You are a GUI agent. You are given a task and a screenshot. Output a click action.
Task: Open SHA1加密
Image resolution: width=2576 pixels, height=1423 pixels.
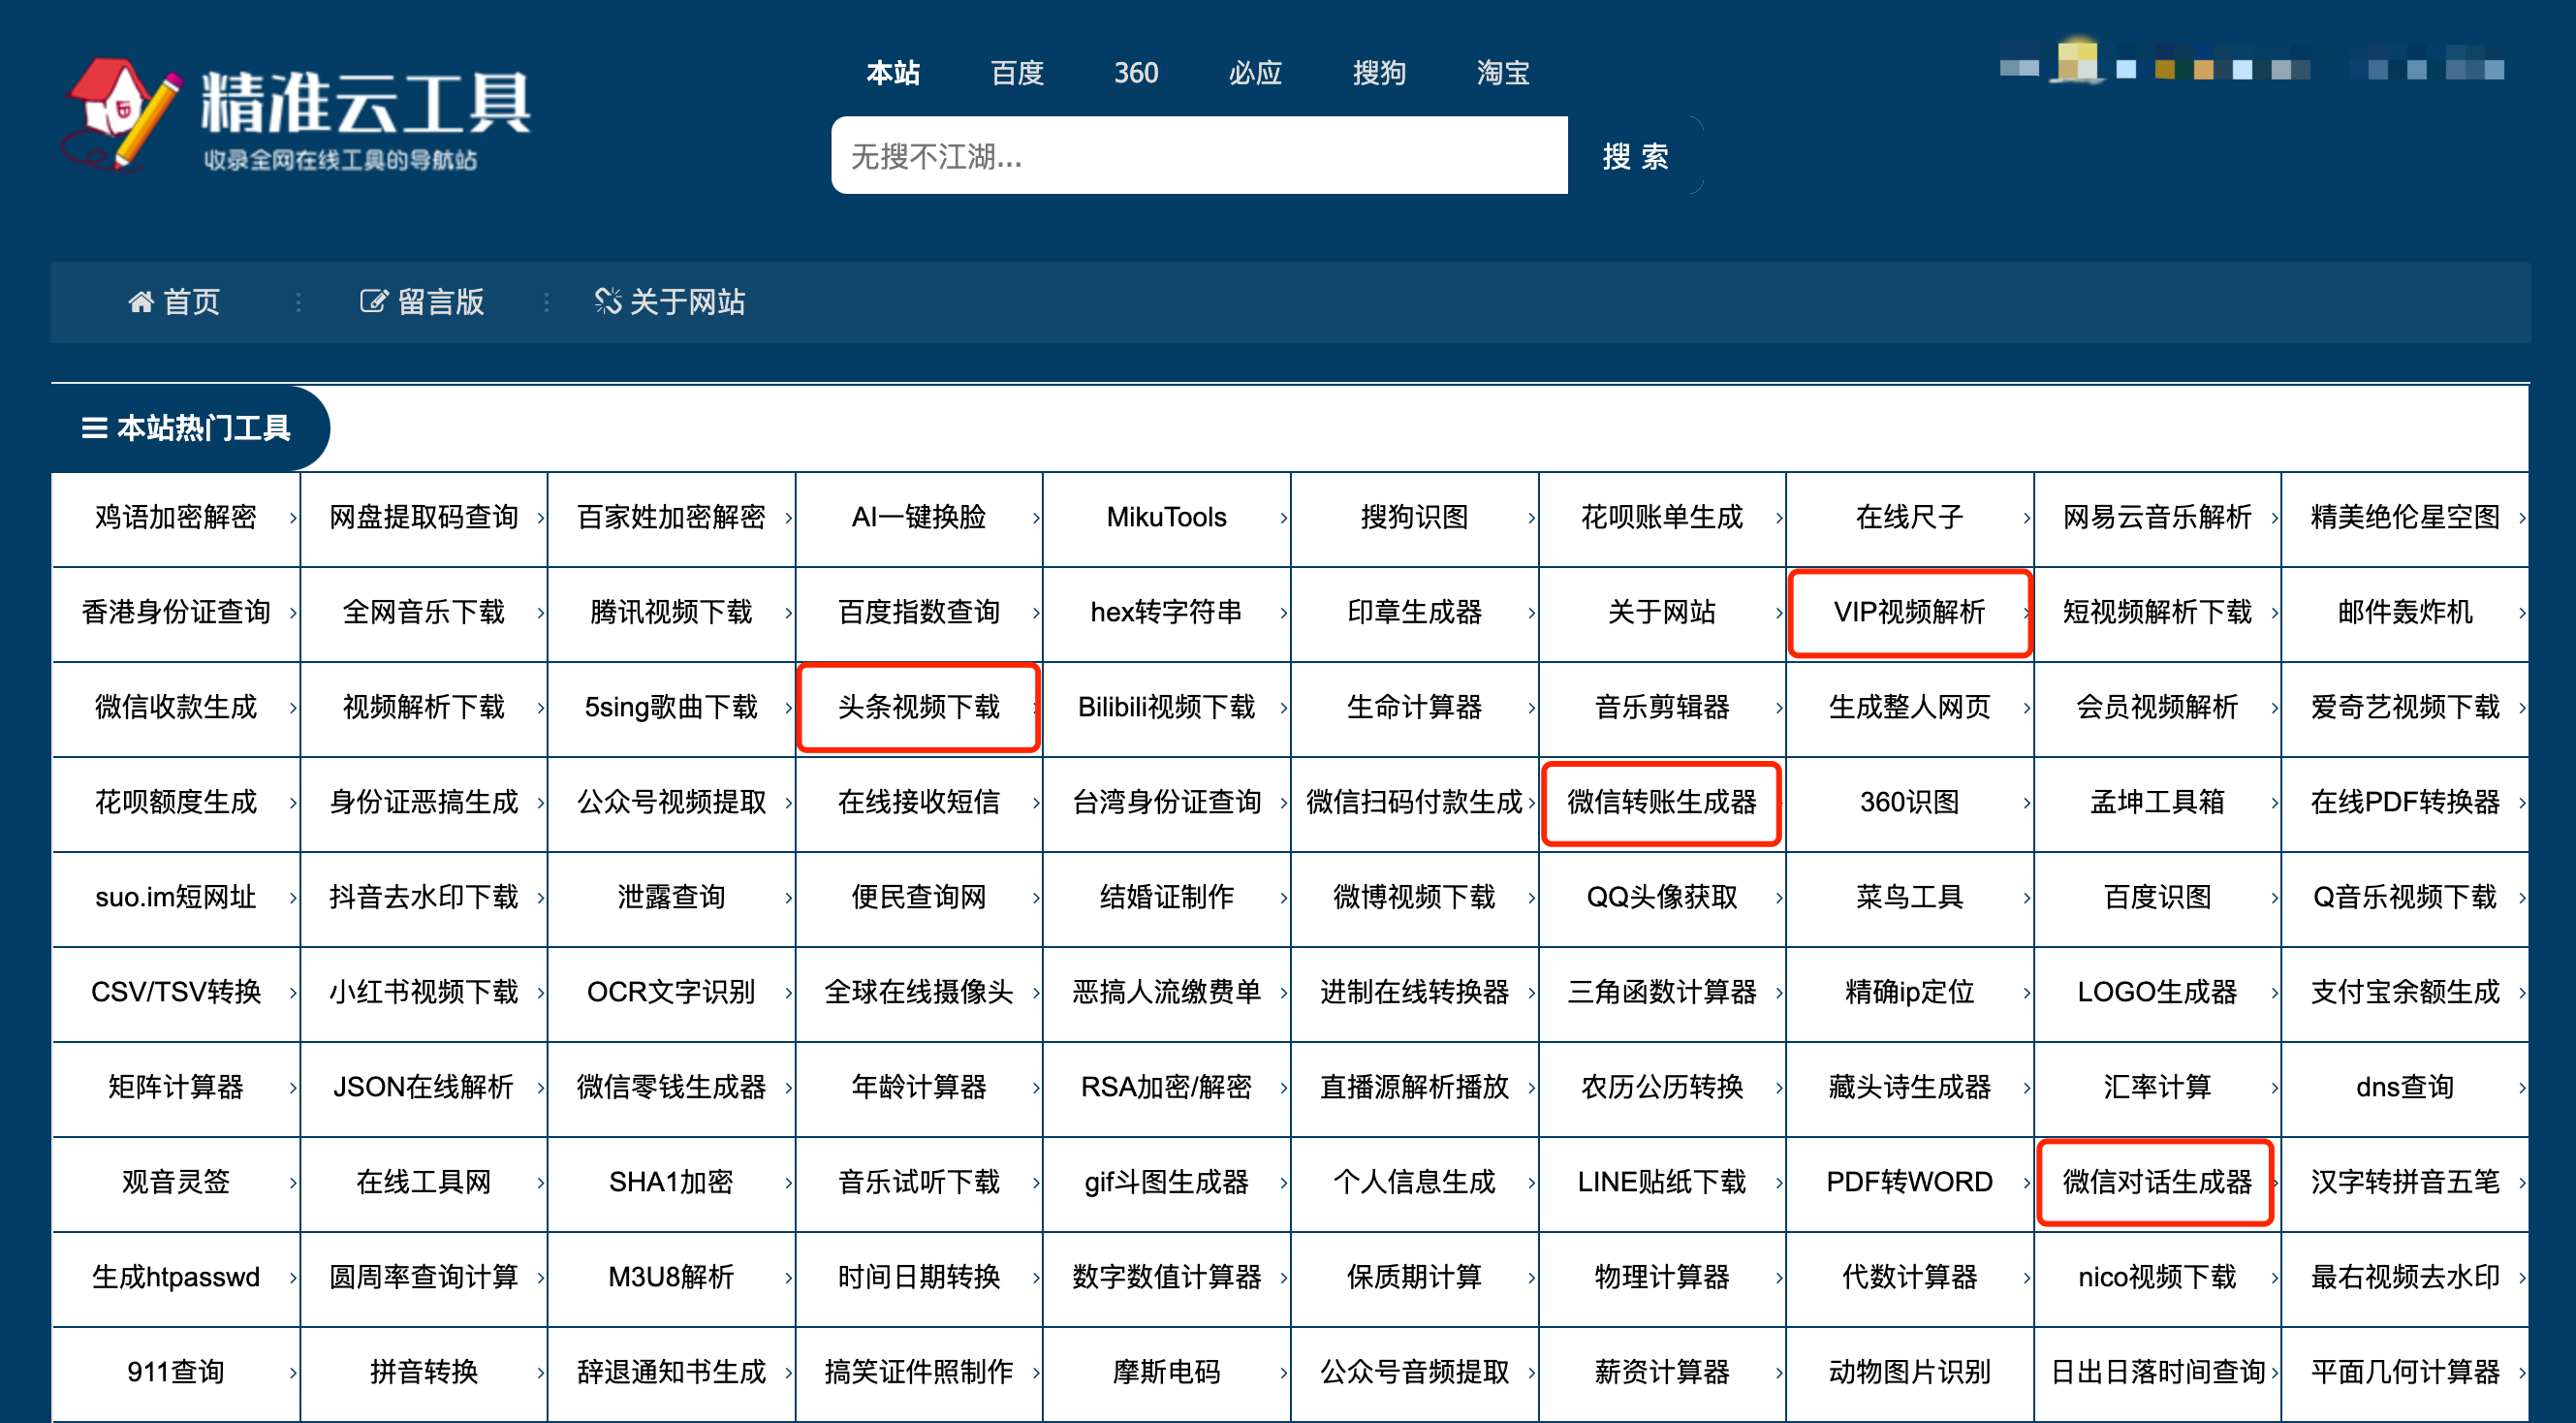coord(671,1182)
